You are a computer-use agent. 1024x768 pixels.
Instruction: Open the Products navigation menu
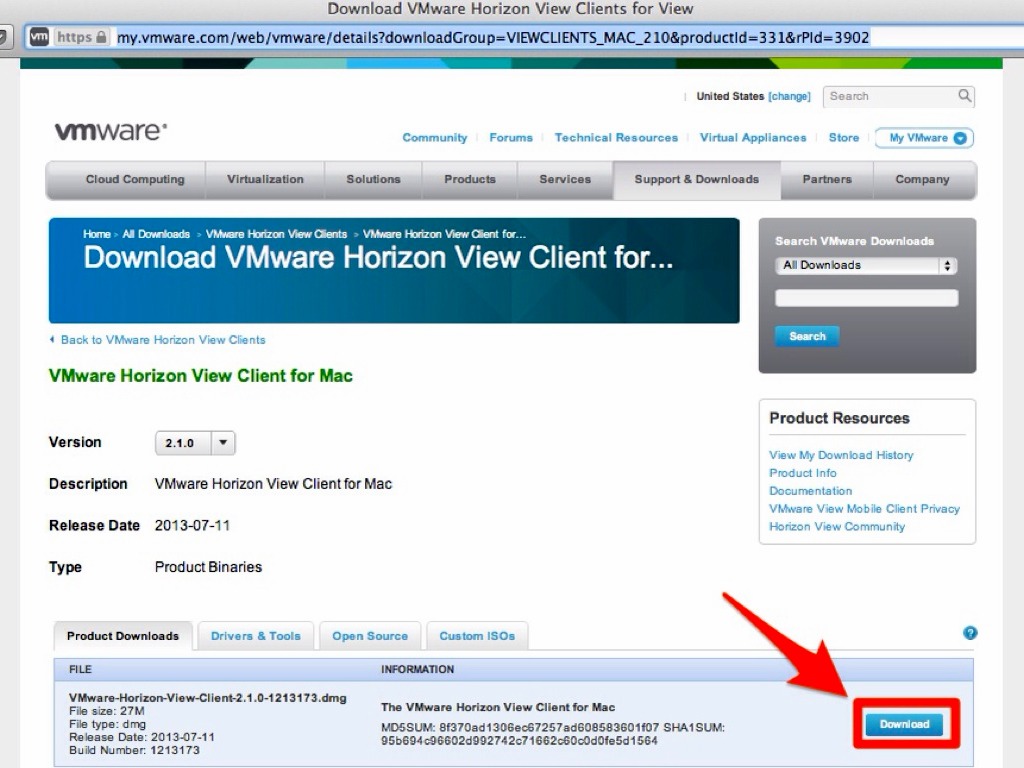(469, 180)
